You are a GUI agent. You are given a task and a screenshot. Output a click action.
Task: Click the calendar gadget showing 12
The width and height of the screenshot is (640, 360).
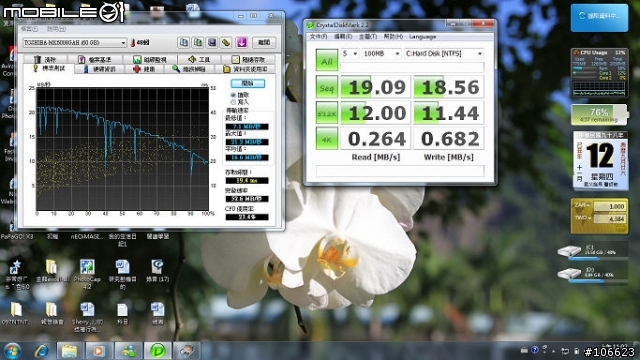[599, 160]
